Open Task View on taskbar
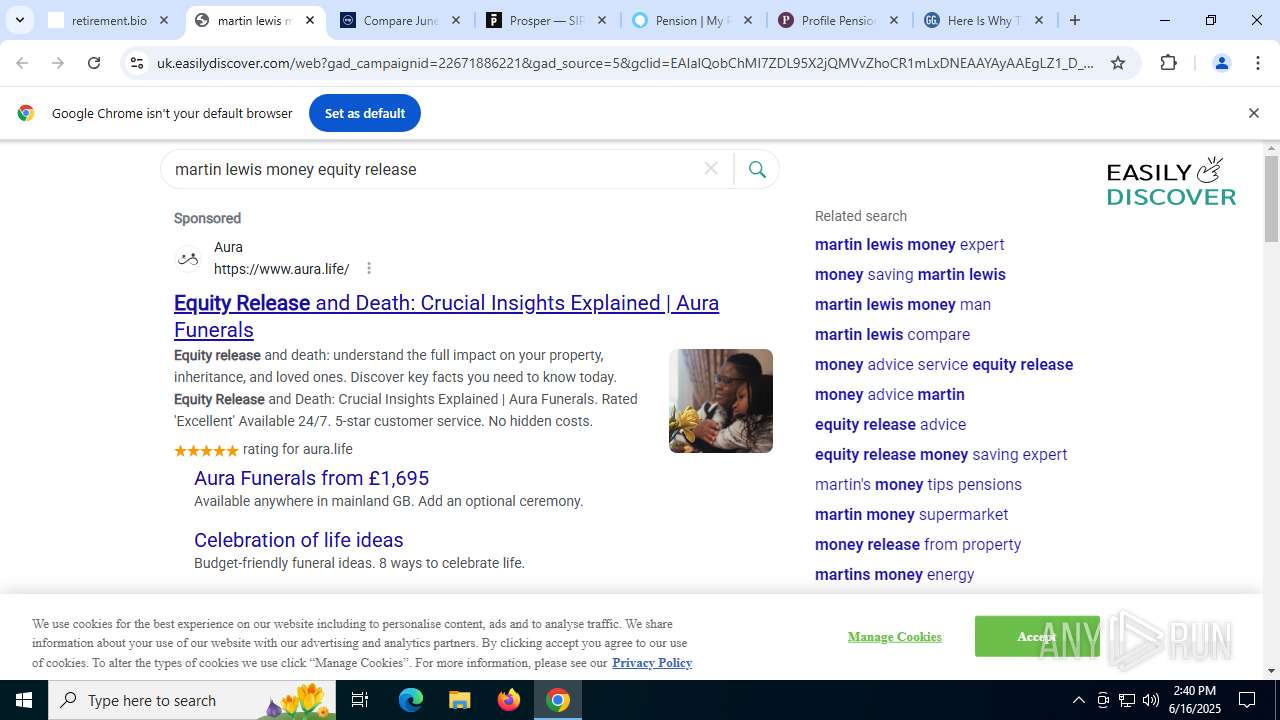Image resolution: width=1280 pixels, height=720 pixels. (360, 700)
